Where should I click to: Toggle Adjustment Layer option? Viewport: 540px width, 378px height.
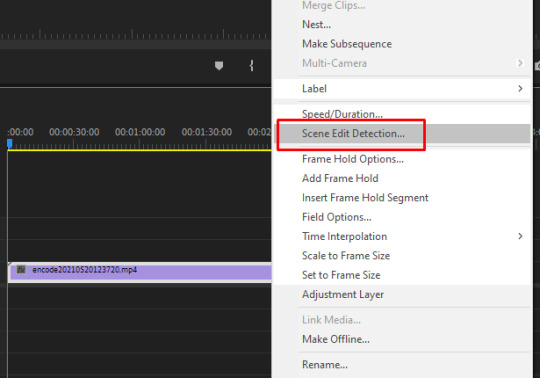click(402, 294)
